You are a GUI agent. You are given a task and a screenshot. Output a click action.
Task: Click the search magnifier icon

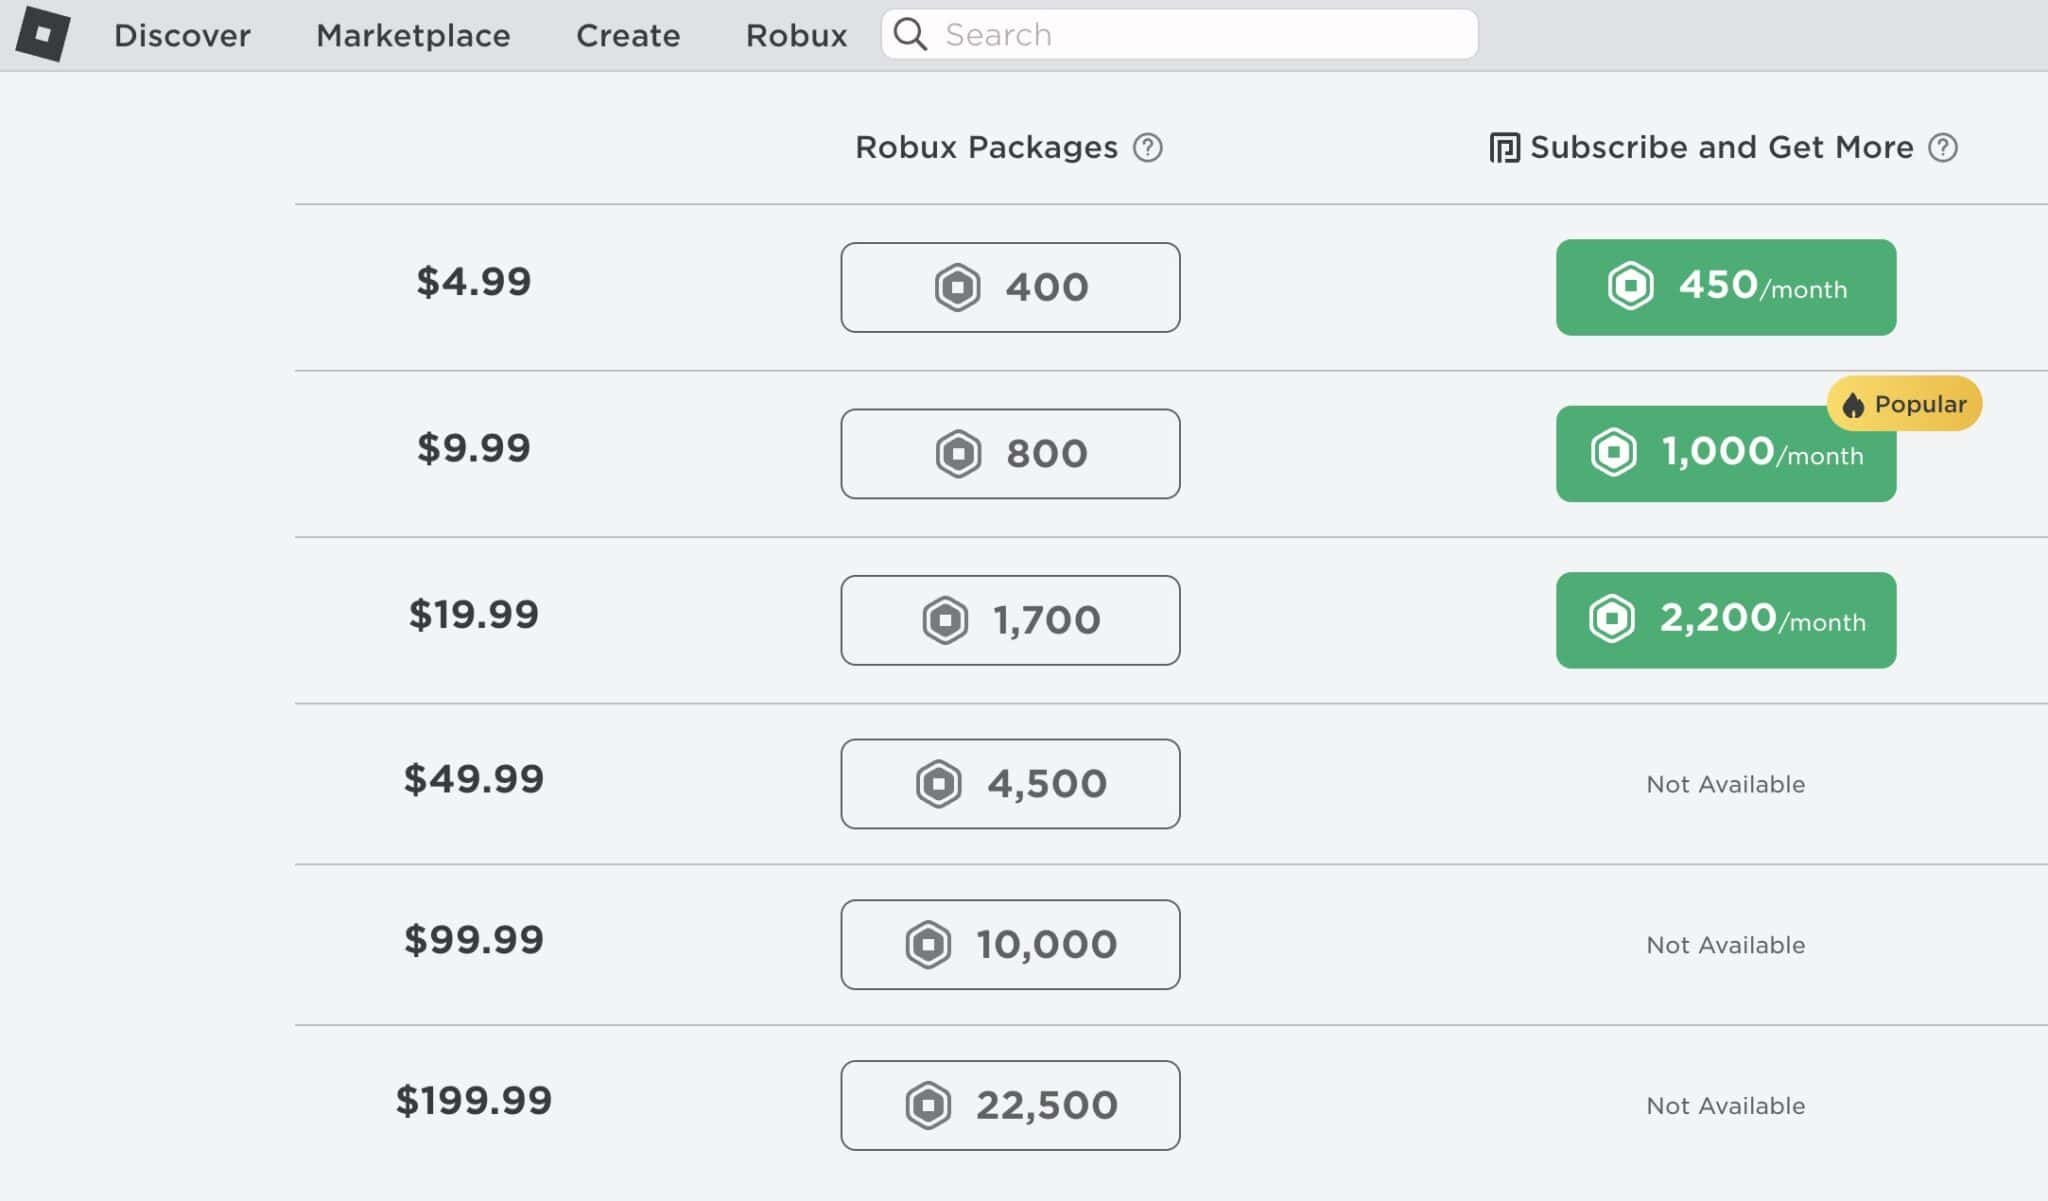click(910, 34)
